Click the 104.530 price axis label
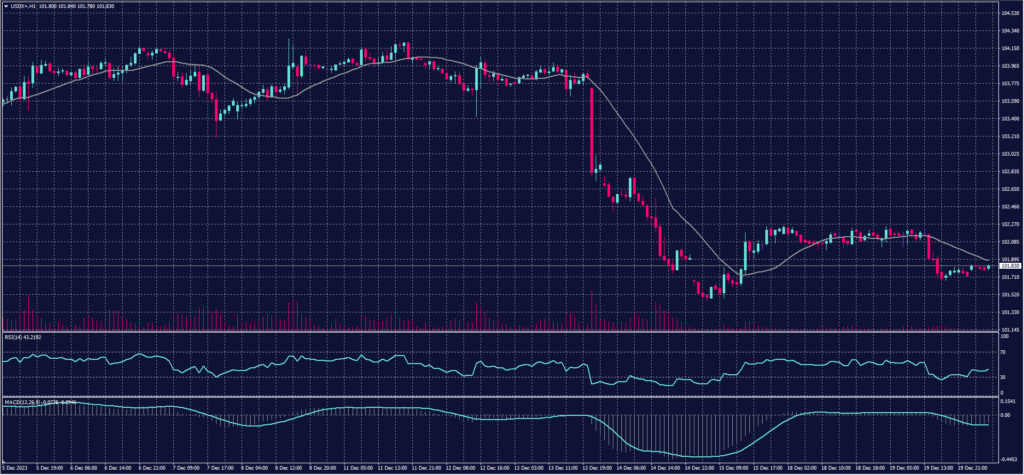Image resolution: width=1024 pixels, height=475 pixels. pyautogui.click(x=1009, y=13)
